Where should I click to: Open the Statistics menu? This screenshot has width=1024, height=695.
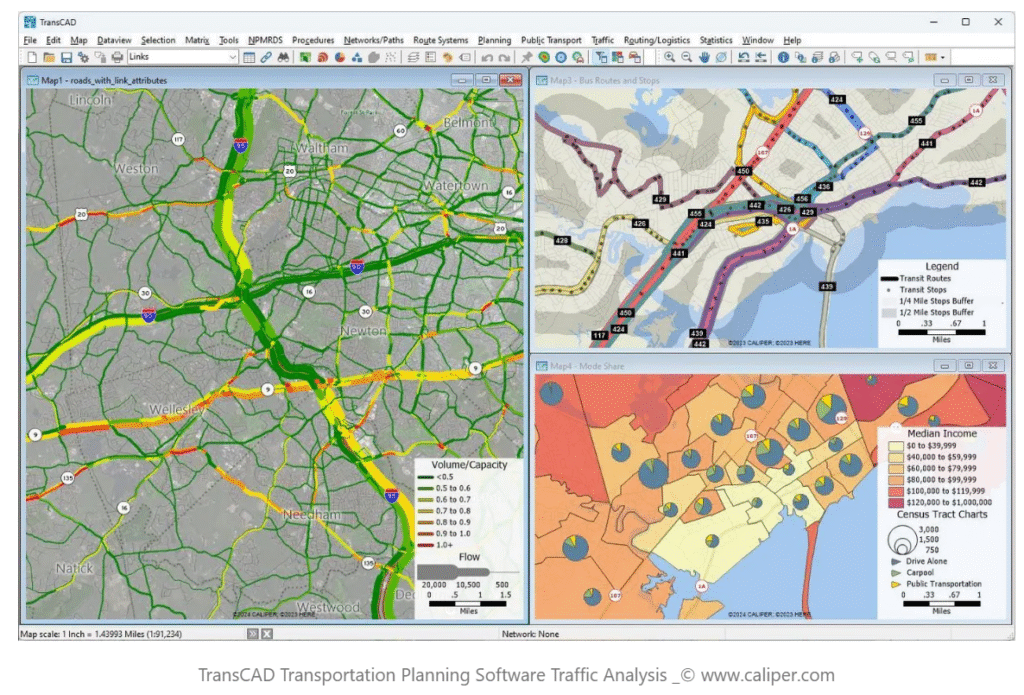(x=716, y=40)
